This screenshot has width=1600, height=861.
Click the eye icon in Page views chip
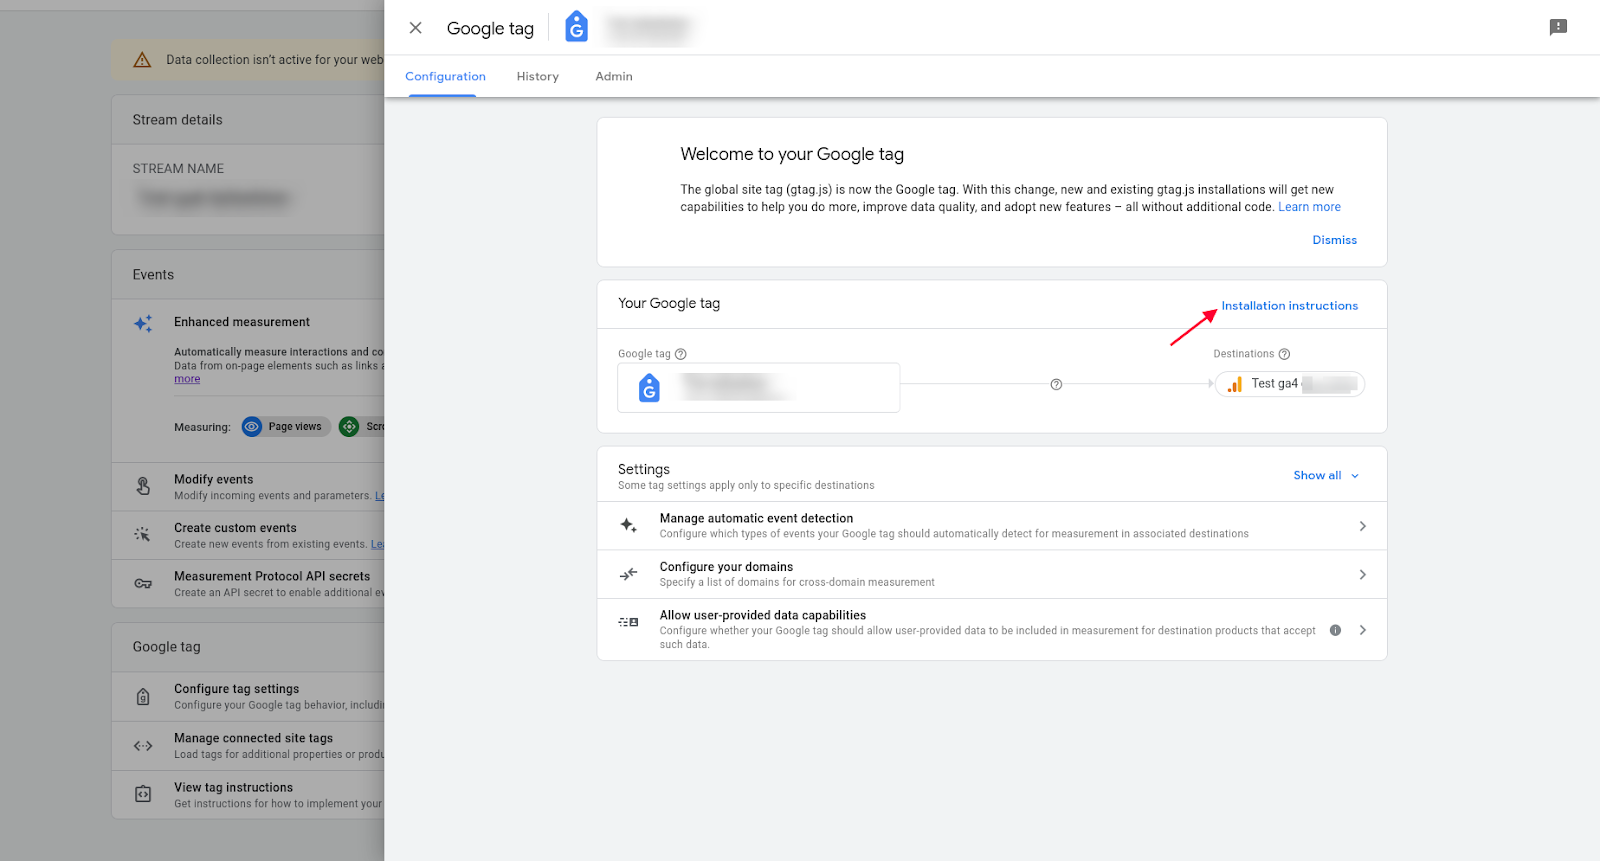252,427
